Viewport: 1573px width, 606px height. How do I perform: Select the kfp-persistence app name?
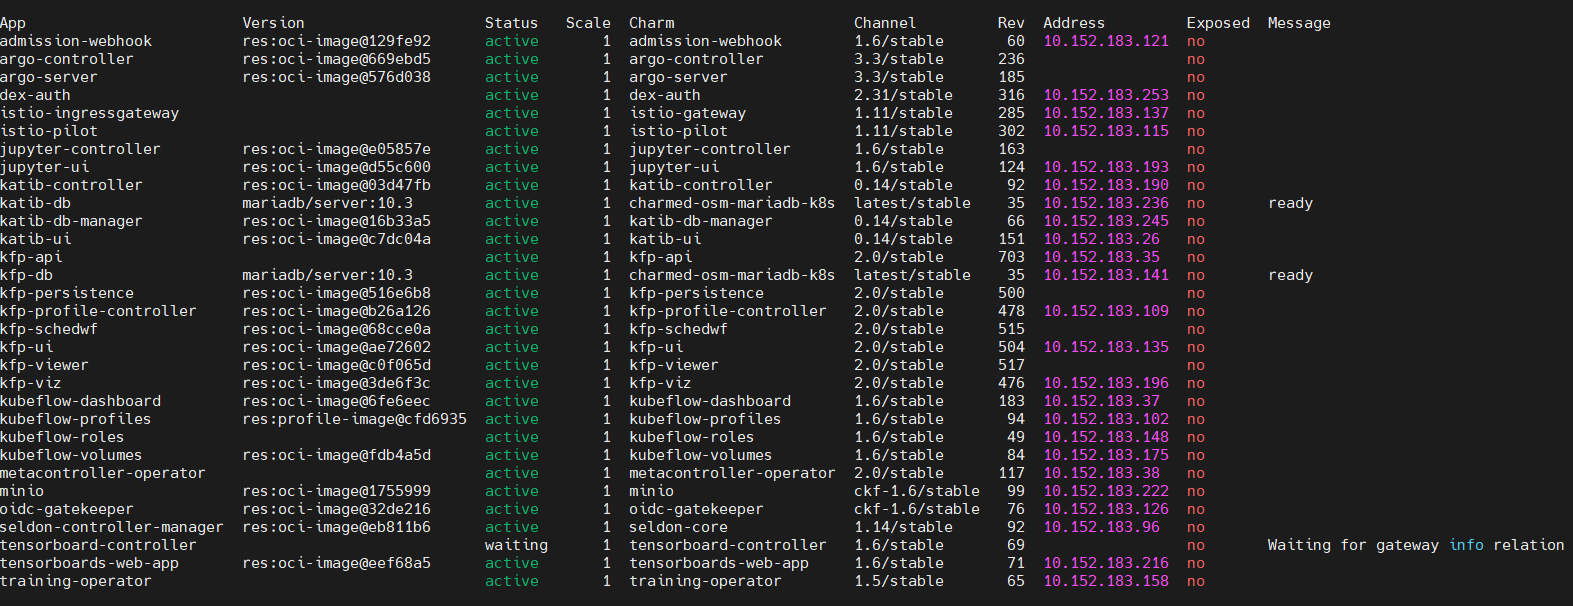[67, 293]
